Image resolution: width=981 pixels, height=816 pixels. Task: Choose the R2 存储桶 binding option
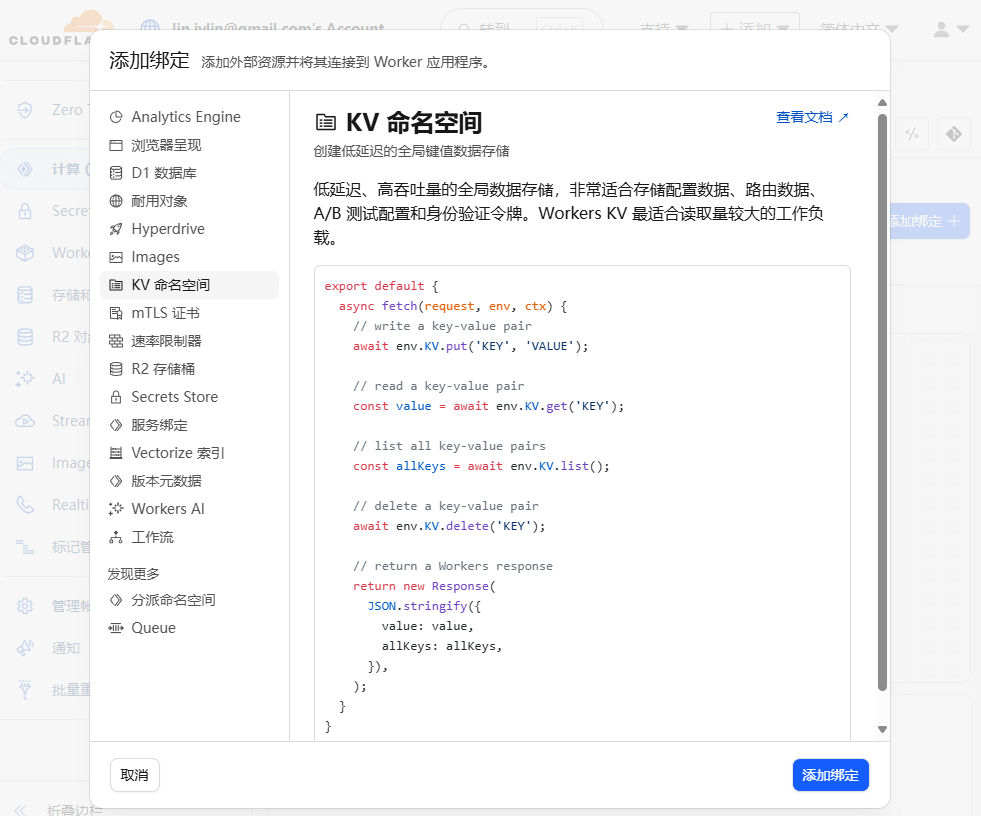[x=190, y=369]
